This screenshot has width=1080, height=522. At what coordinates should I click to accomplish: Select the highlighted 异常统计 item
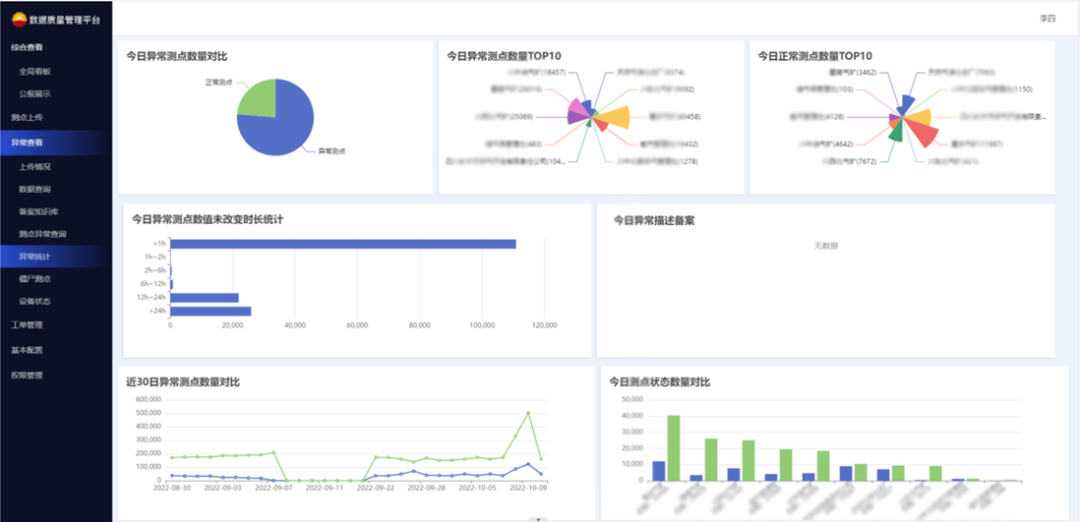coord(35,257)
